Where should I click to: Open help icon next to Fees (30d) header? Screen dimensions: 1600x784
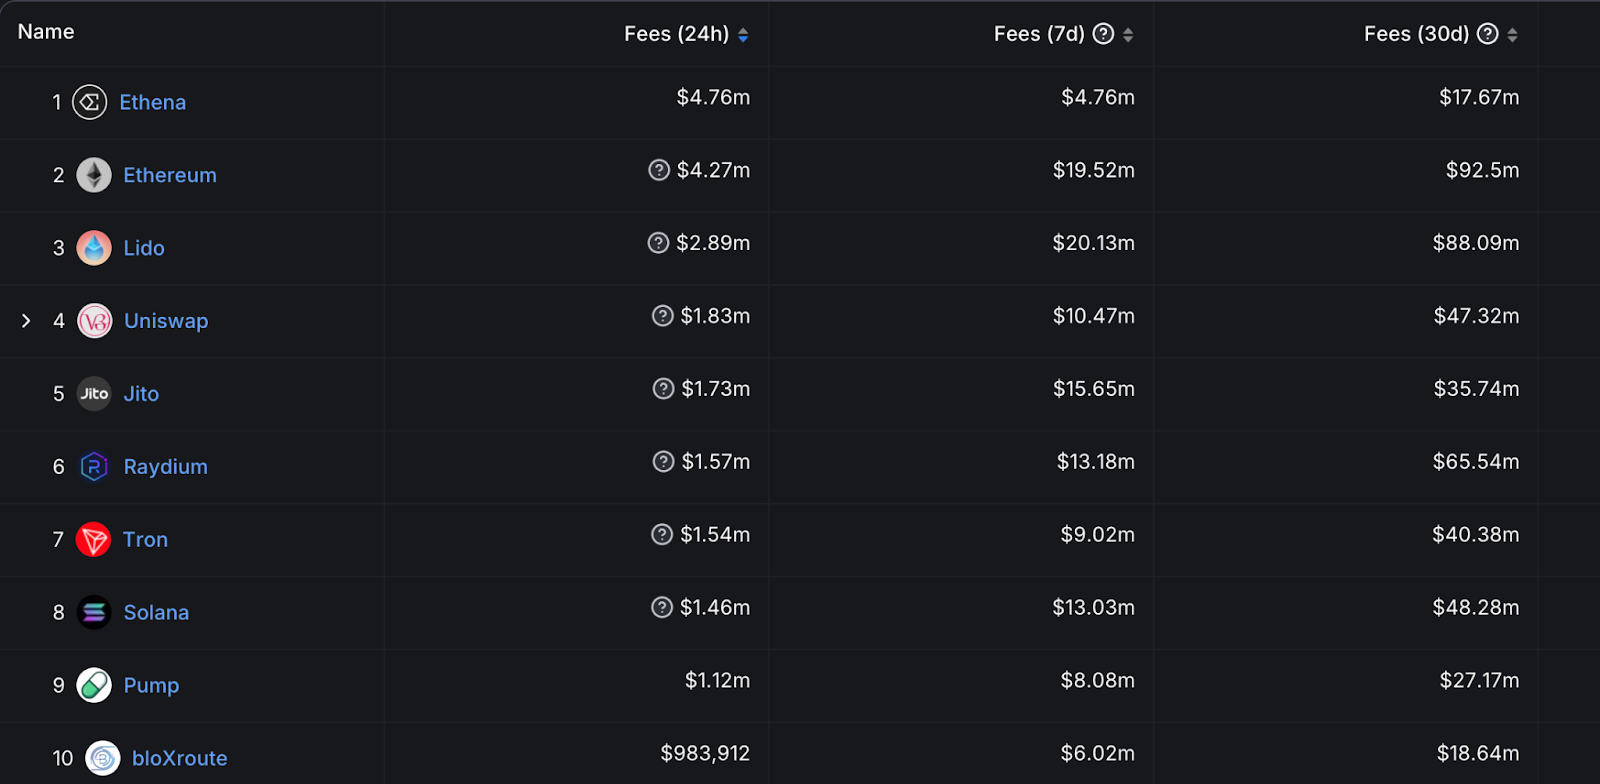pos(1488,34)
